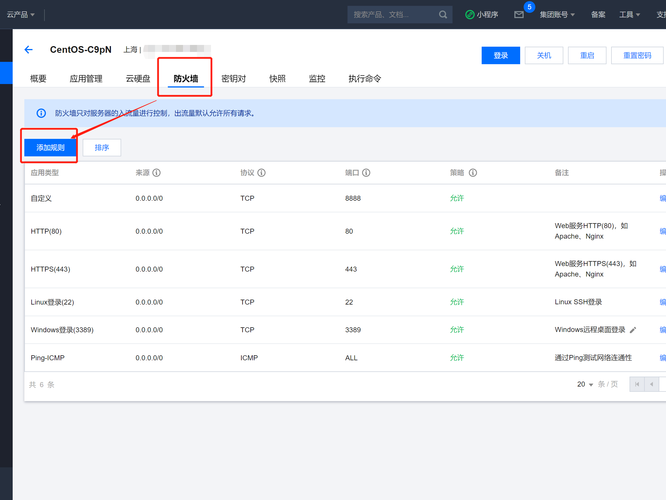Click the info icon next to 来源
The height and width of the screenshot is (500, 666).
pos(156,173)
